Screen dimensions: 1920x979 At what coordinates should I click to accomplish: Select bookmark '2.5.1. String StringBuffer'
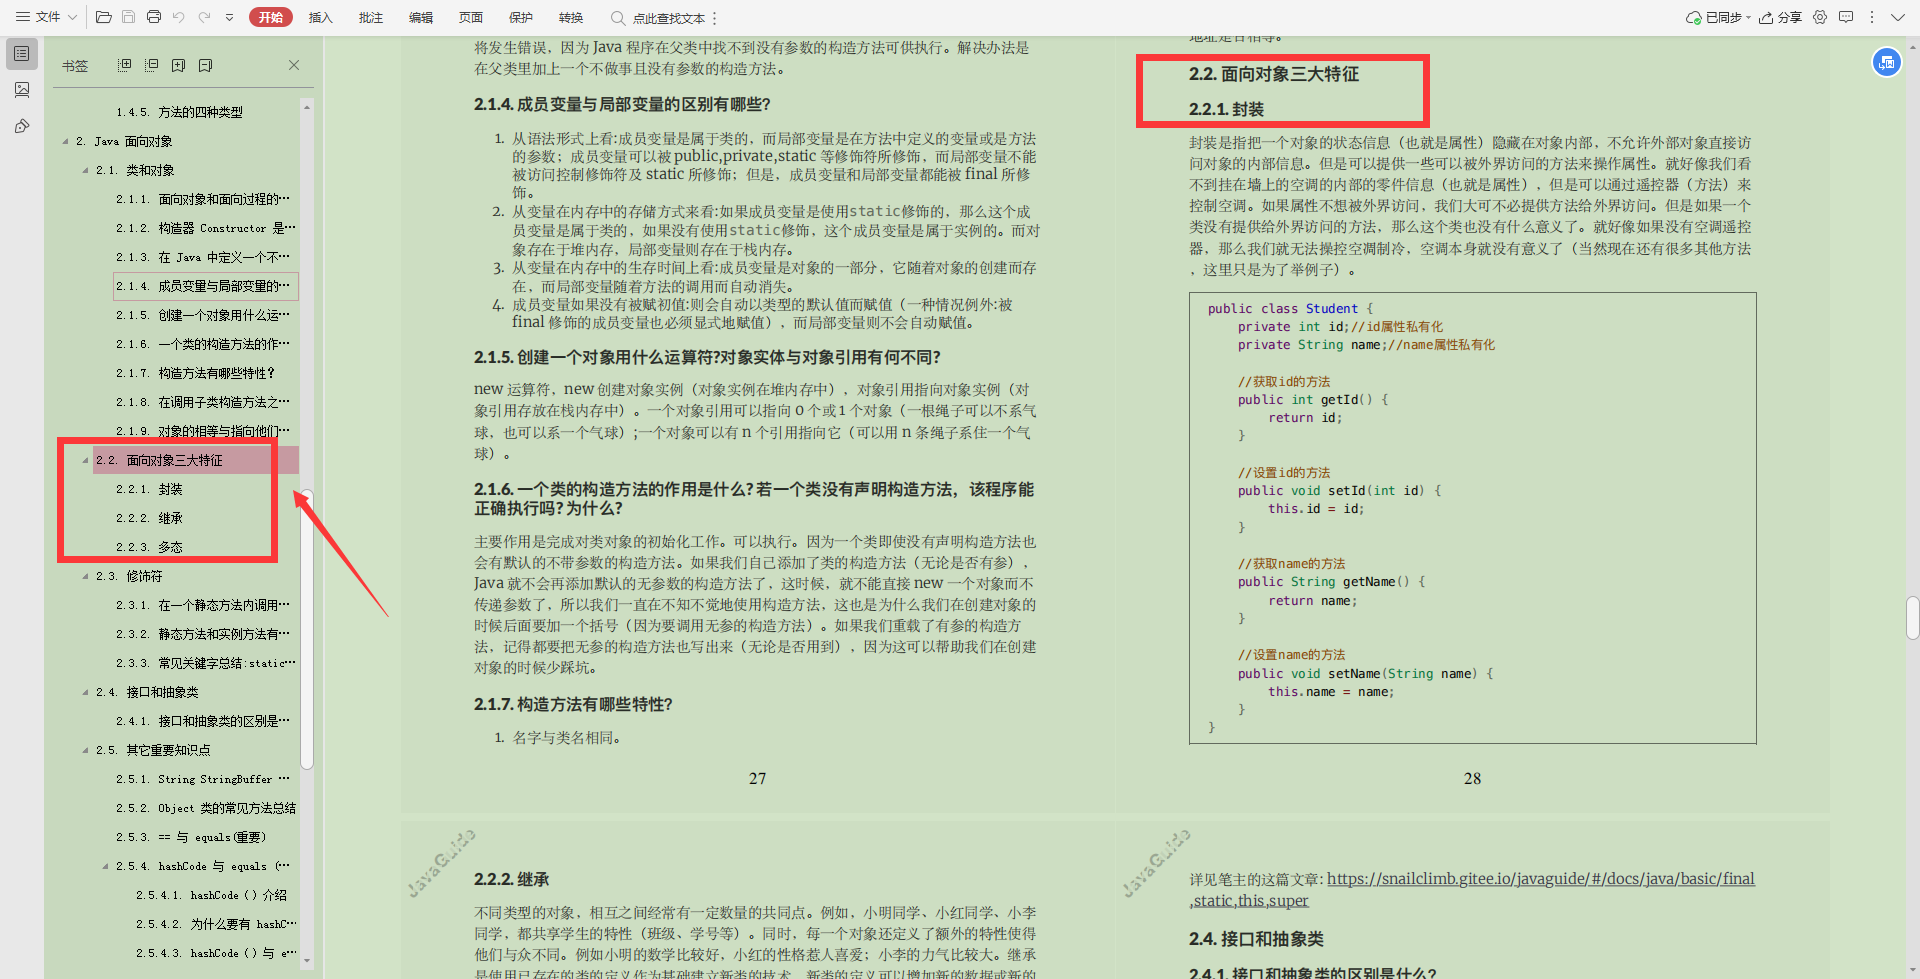click(x=203, y=779)
